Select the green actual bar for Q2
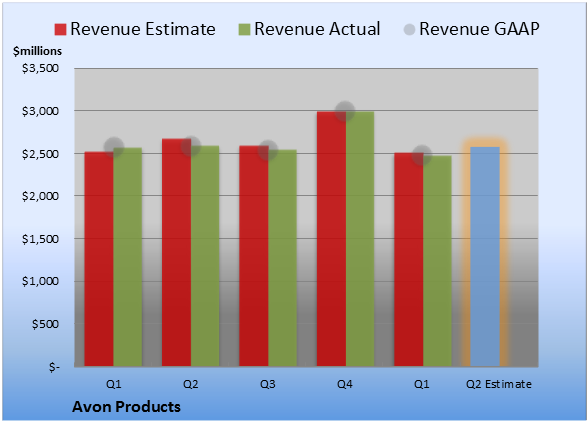The width and height of the screenshot is (588, 422). (205, 256)
